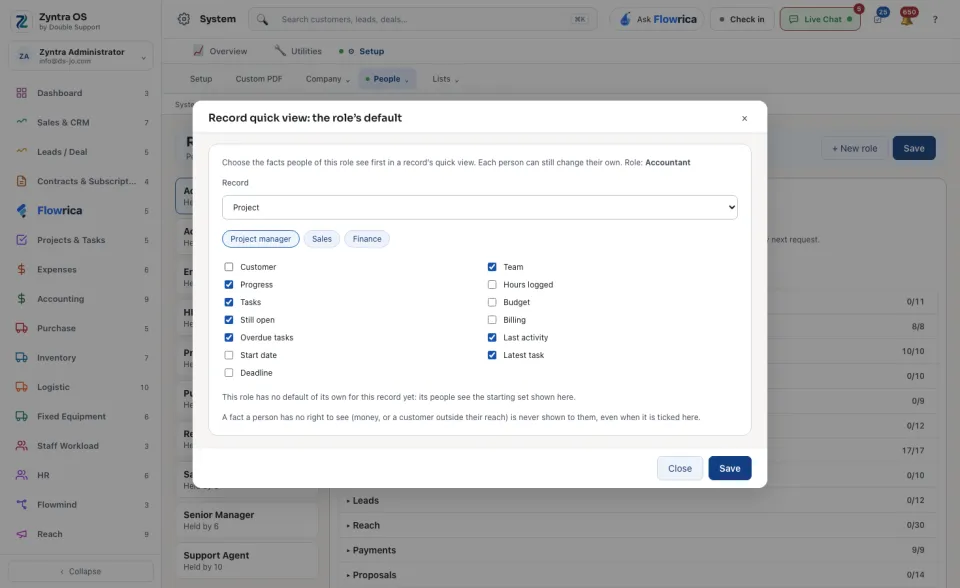960x588 pixels.
Task: Open the Live Chat button
Action: pos(820,19)
